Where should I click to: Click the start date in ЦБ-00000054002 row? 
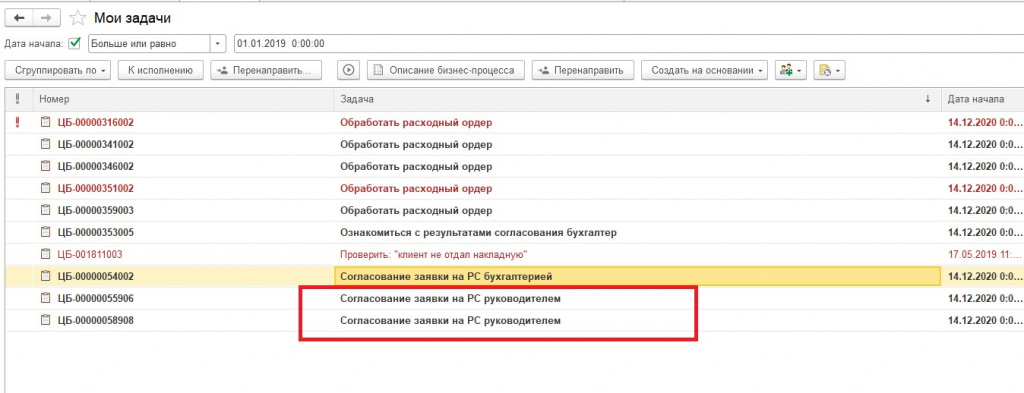pos(984,276)
